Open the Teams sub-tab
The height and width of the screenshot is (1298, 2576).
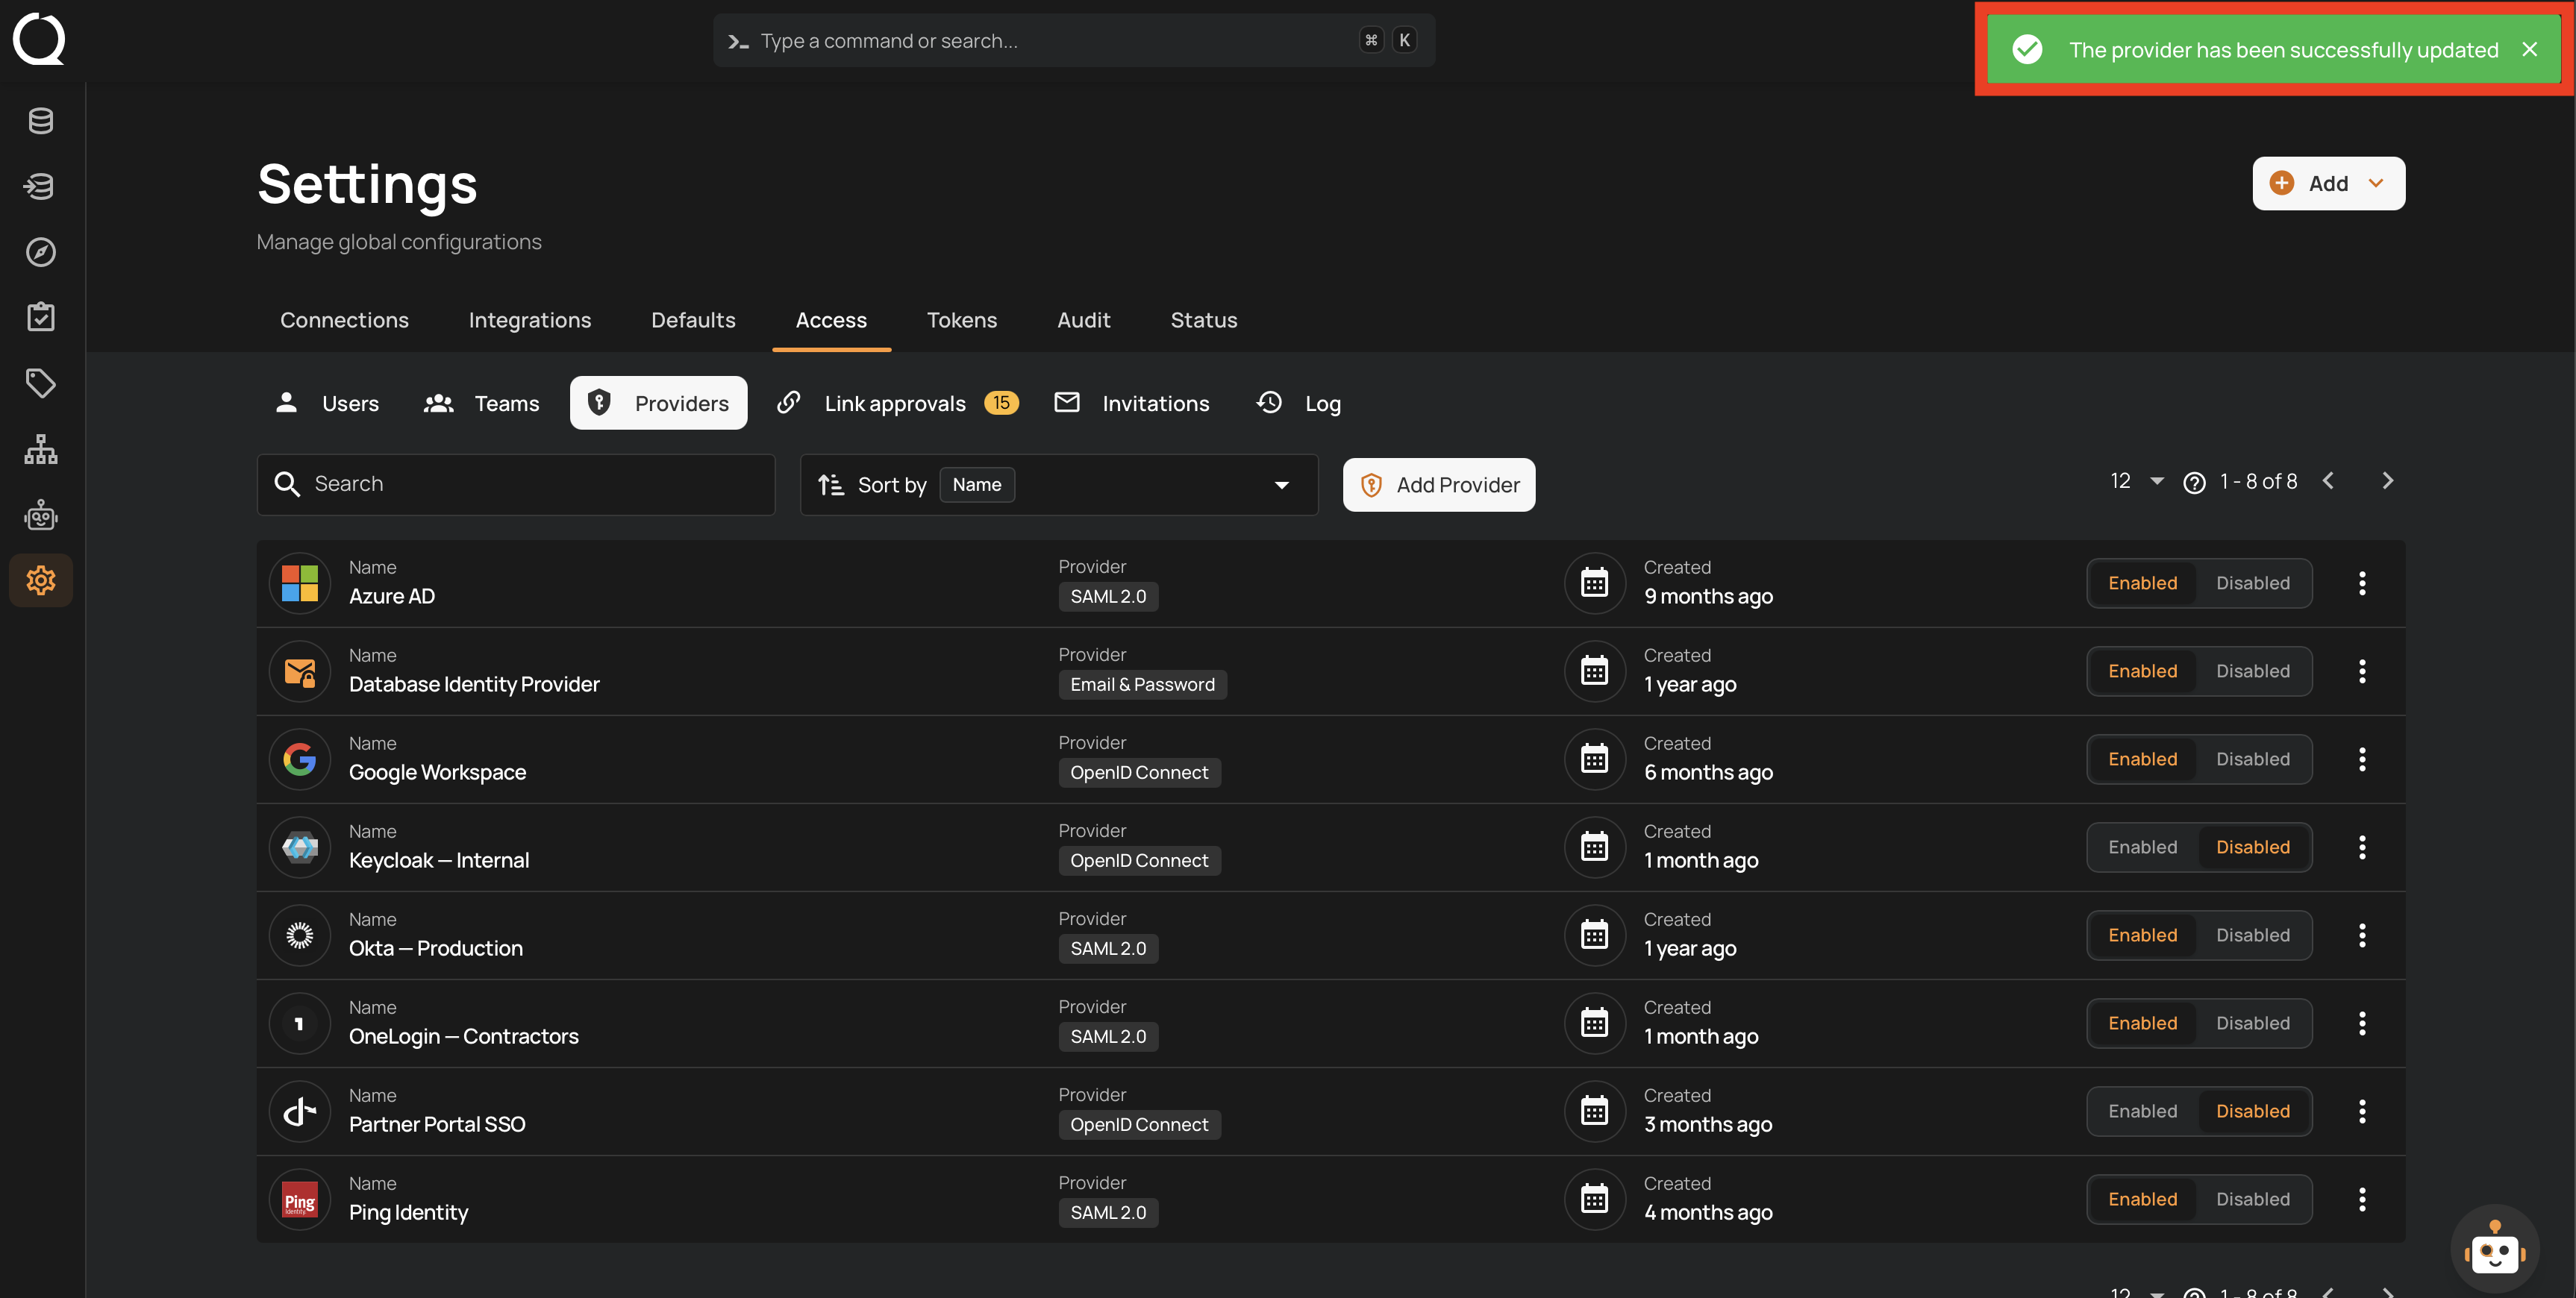point(483,403)
